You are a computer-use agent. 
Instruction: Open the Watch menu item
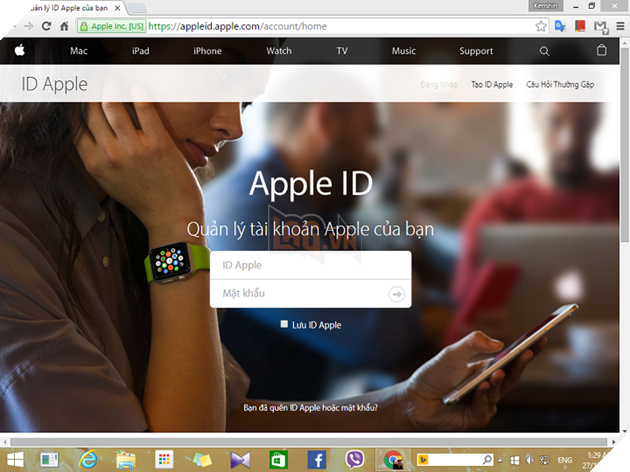[x=279, y=51]
